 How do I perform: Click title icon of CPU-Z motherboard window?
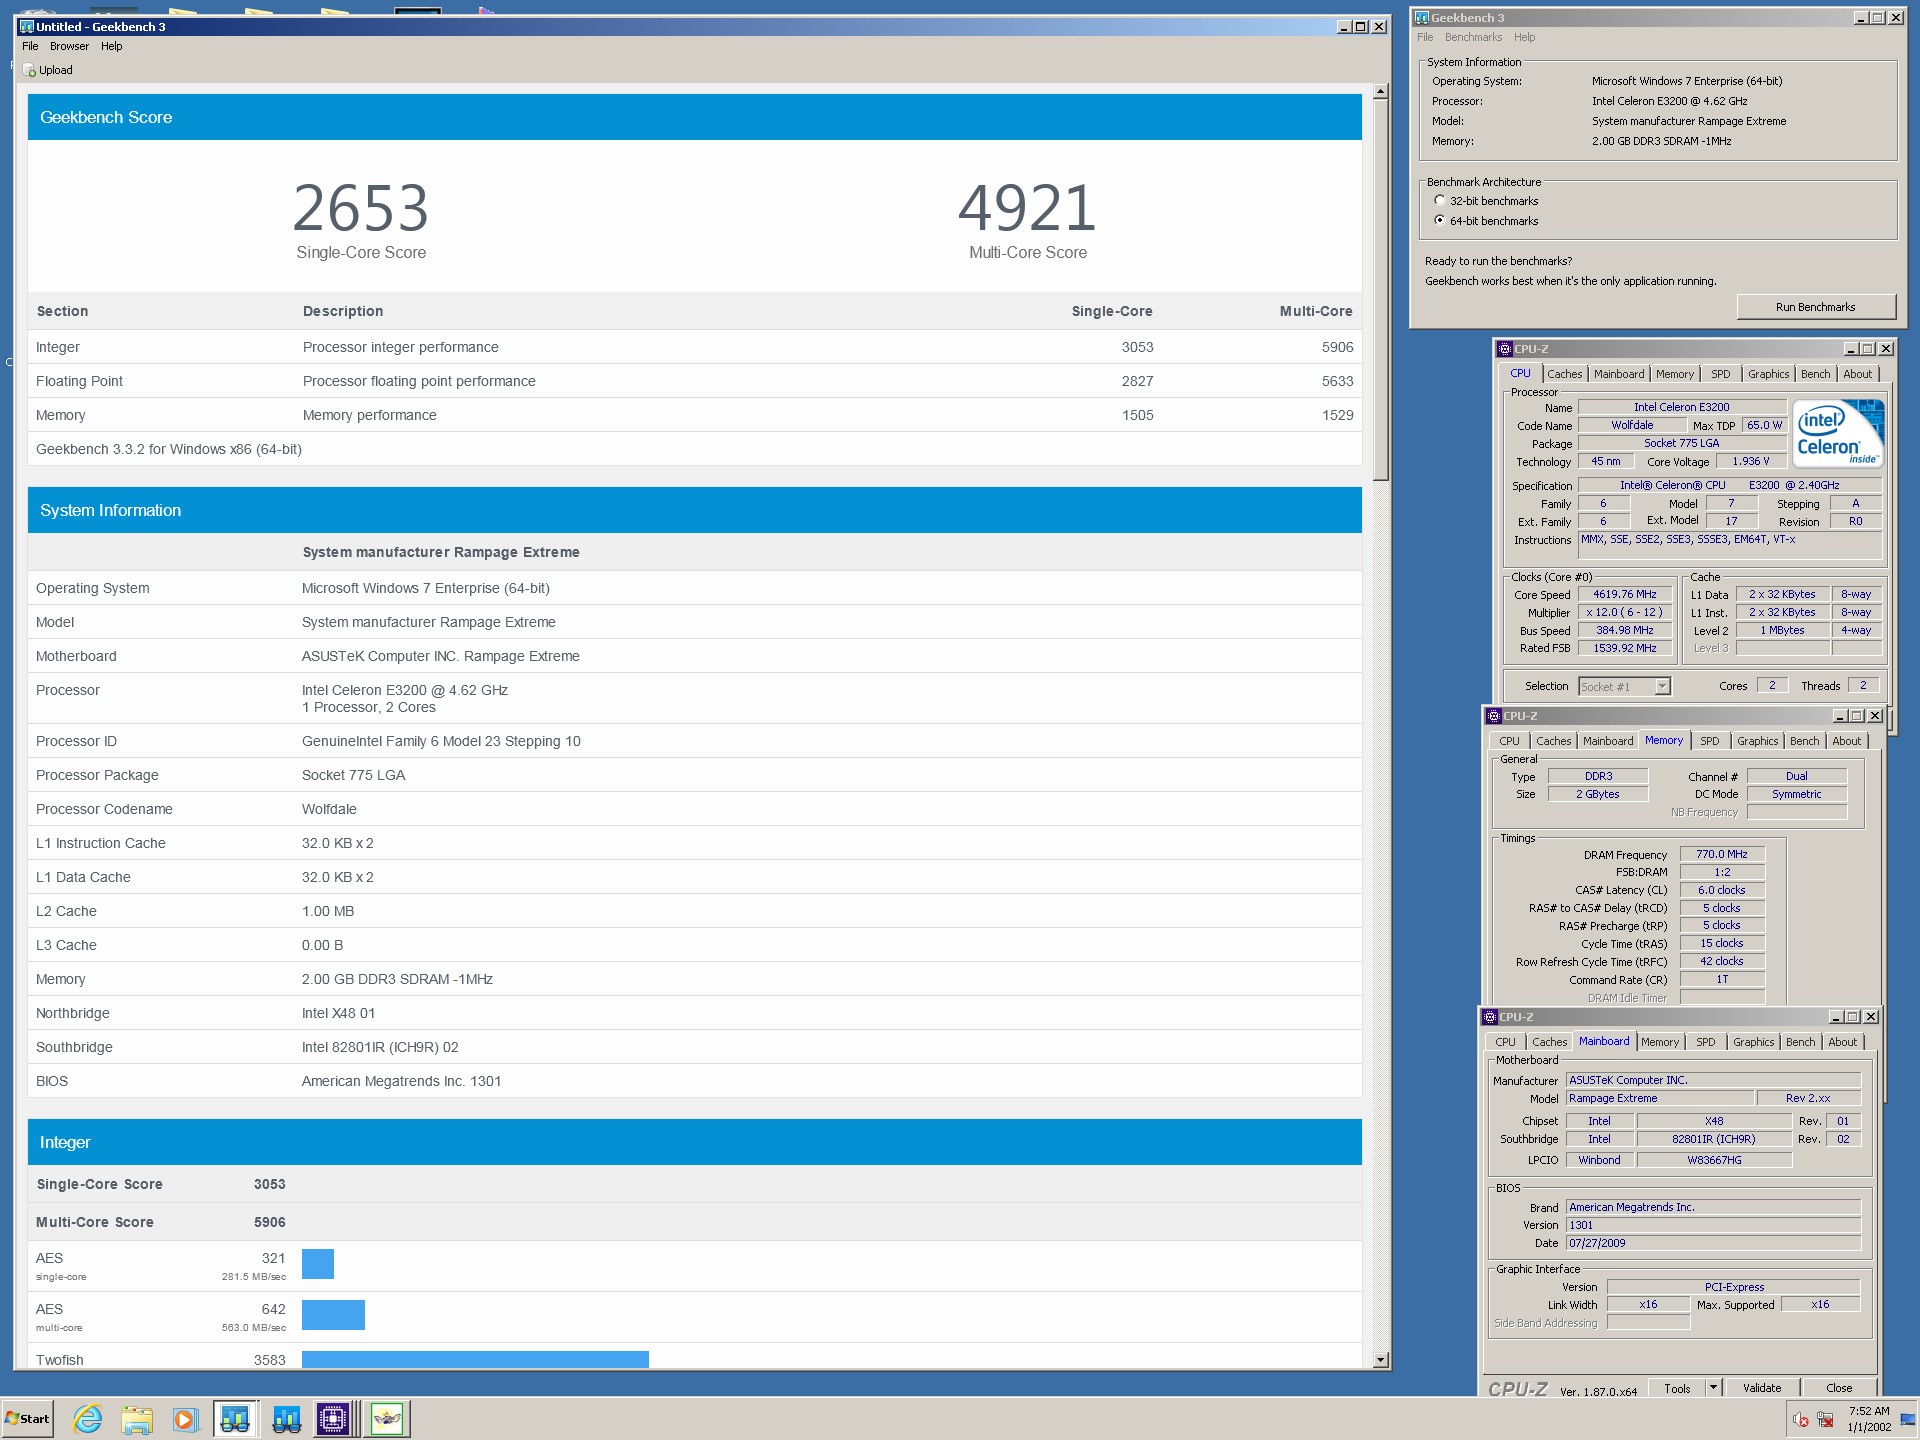click(1489, 1017)
